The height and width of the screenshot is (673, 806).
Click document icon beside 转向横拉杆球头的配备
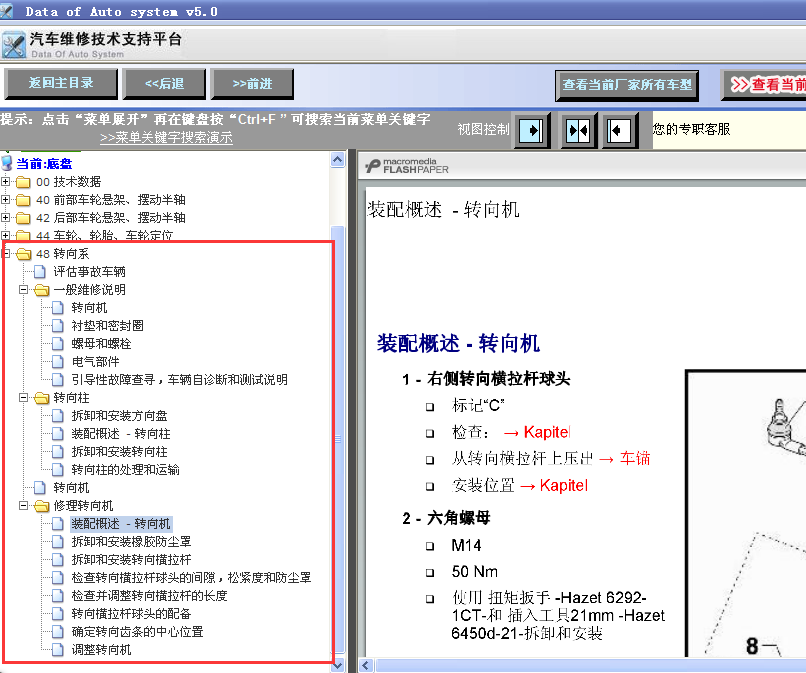(58, 613)
